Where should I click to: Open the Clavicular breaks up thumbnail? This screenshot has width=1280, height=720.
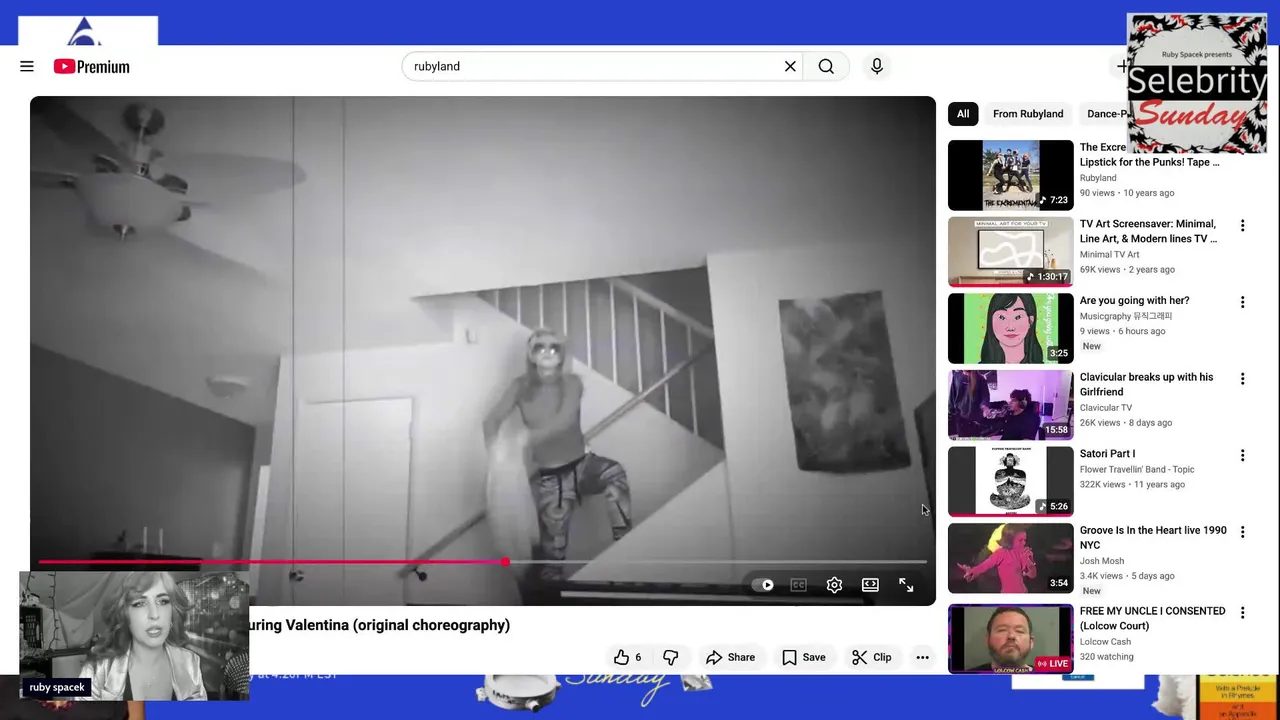pyautogui.click(x=1010, y=405)
